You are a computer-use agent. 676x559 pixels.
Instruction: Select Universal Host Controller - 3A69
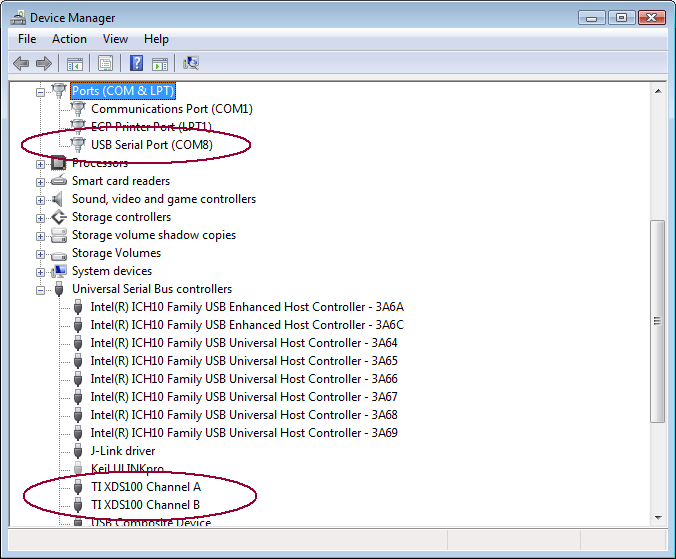[x=244, y=433]
